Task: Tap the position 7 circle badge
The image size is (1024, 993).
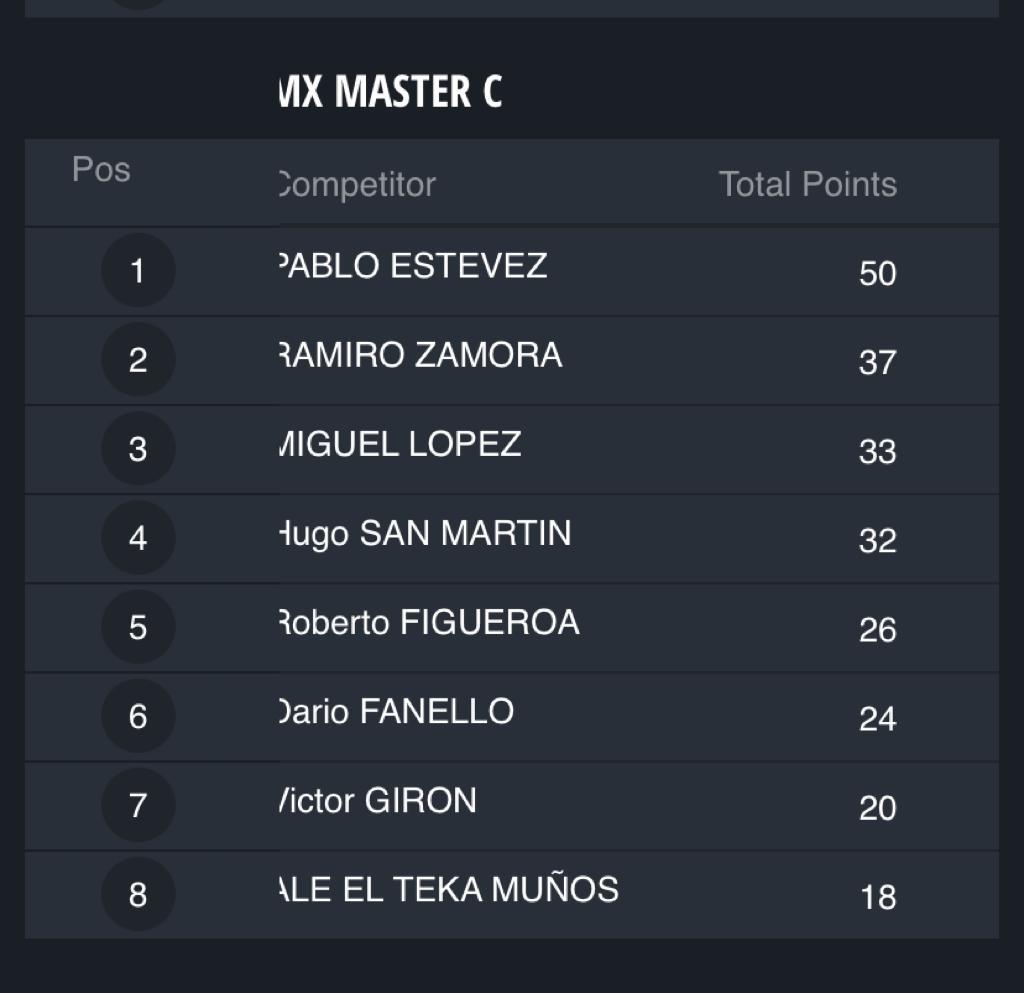Action: tap(138, 805)
